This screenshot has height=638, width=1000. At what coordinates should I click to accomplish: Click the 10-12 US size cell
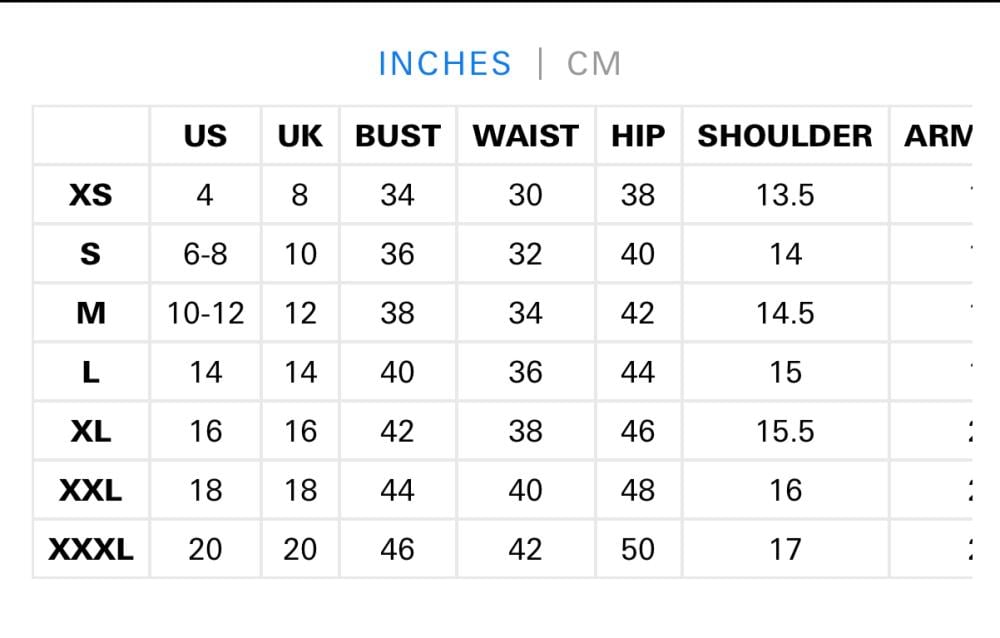(205, 313)
